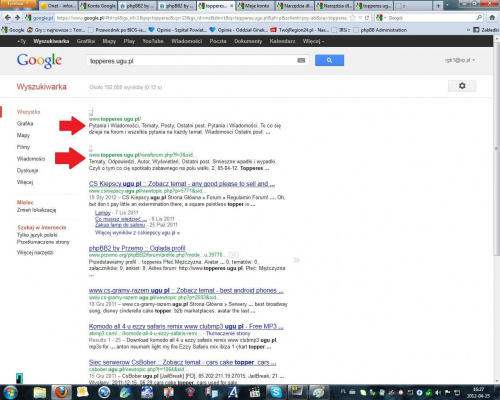Screen dimensions: 500x400
Task: Open the list-all-tabs dropdown arrow
Action: click(x=446, y=6)
